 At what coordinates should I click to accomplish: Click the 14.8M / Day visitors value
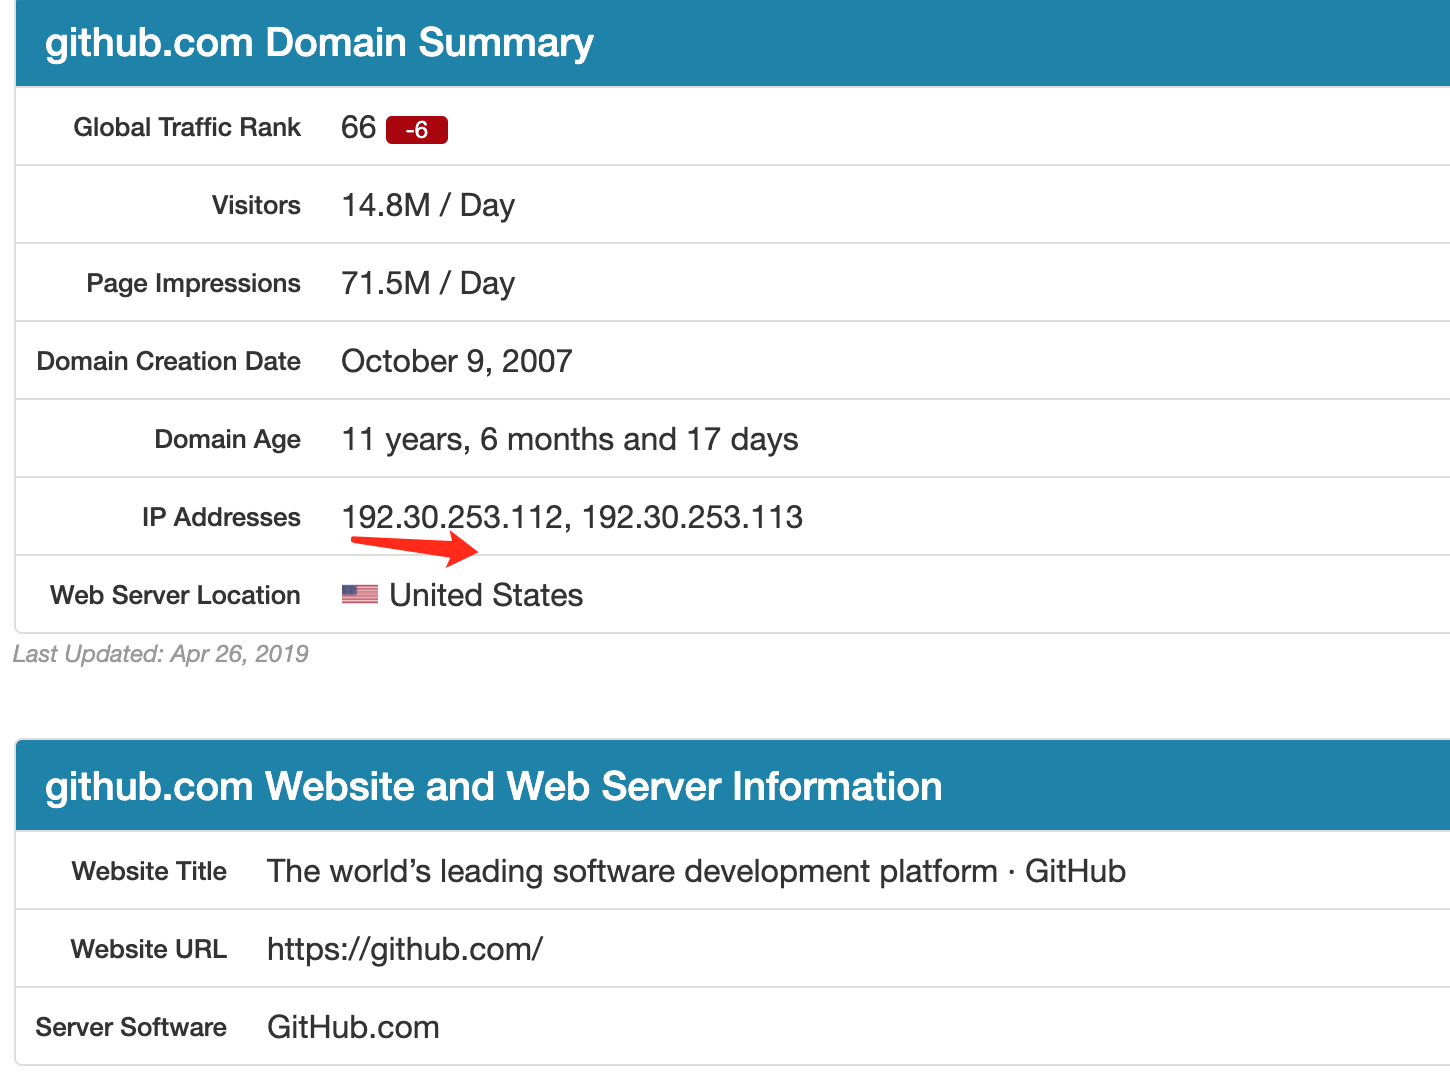coord(427,205)
